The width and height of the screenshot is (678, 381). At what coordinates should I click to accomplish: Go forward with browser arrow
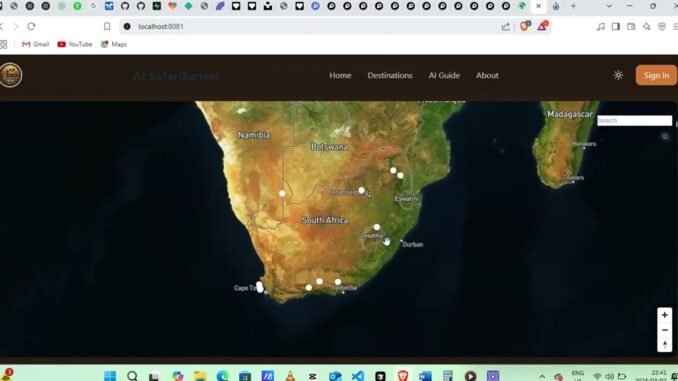[16, 26]
